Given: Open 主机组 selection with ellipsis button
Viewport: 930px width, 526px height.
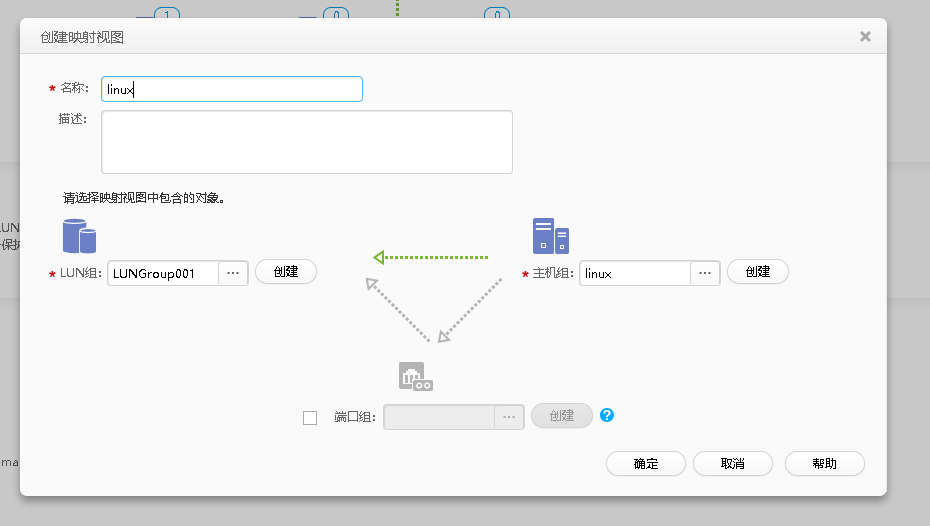Looking at the screenshot, I should (x=705, y=273).
